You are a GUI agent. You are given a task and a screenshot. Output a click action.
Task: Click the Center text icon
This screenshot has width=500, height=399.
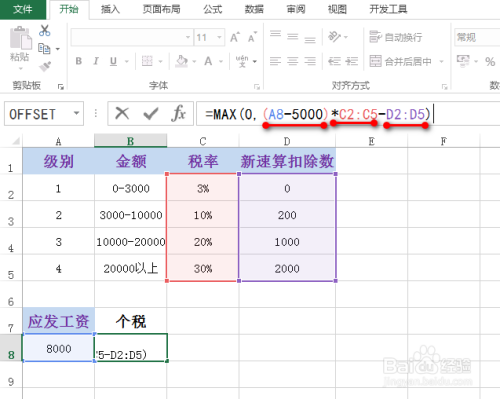coord(293,61)
